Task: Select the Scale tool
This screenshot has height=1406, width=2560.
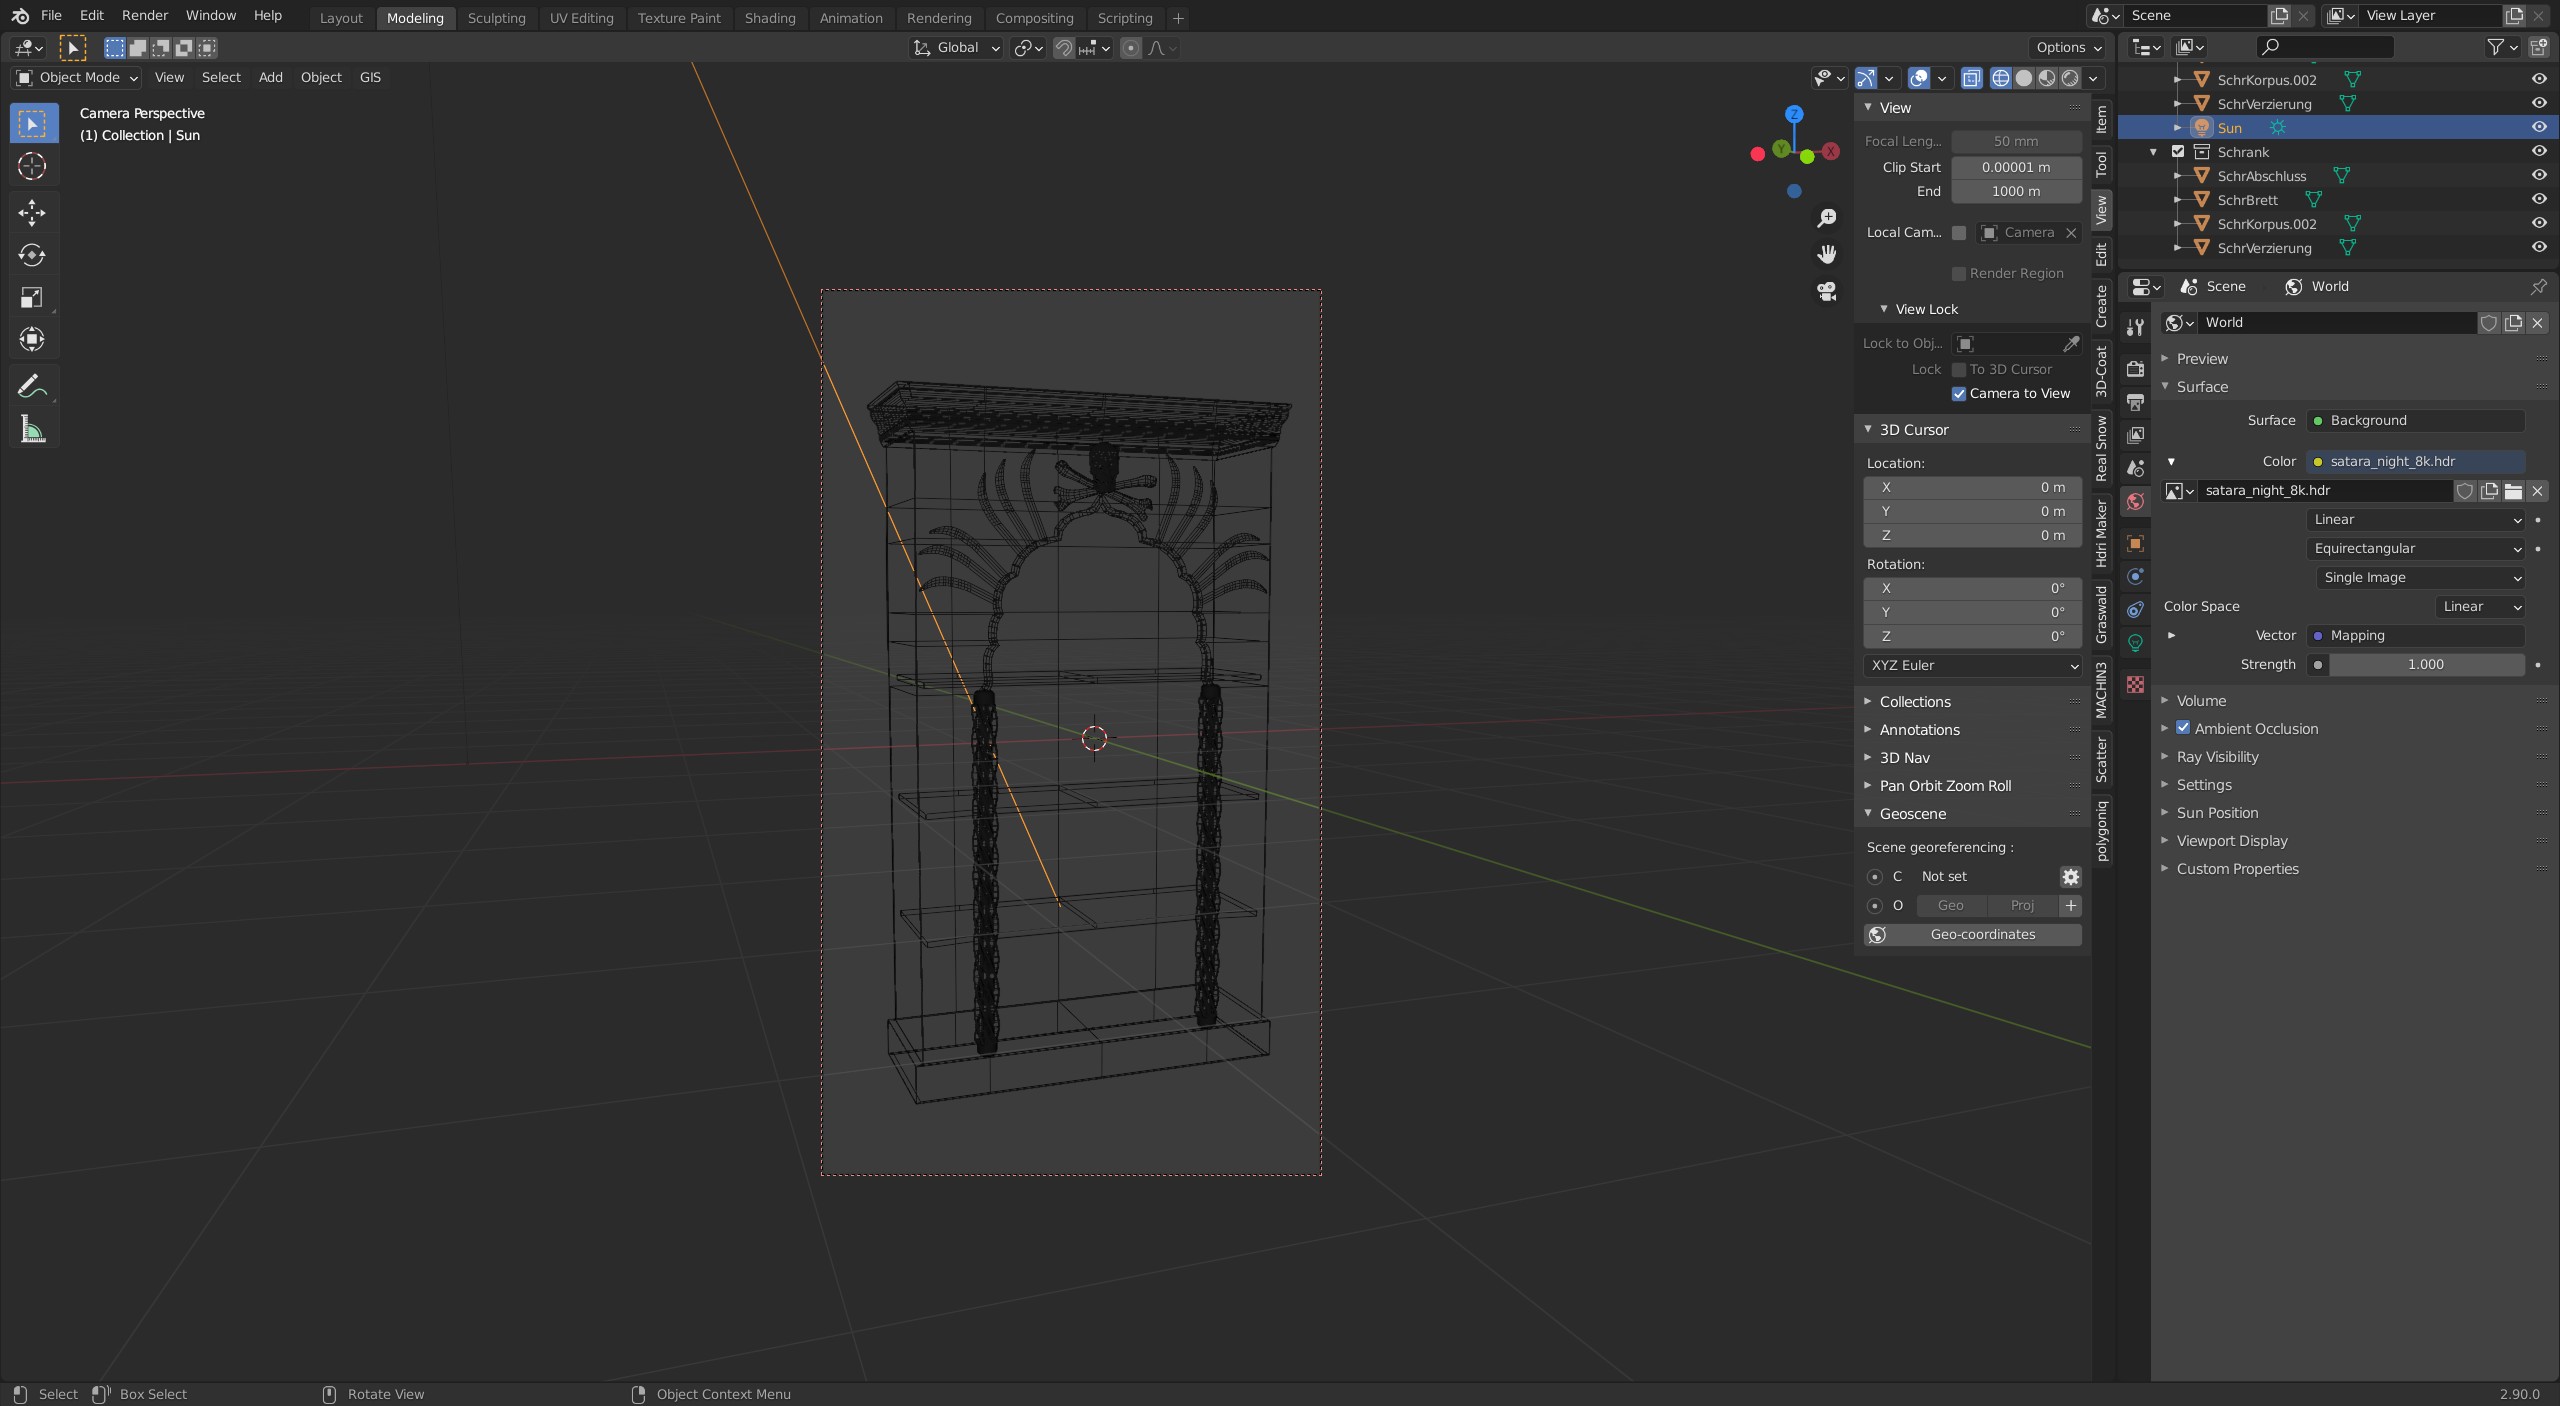Action: tap(32, 297)
